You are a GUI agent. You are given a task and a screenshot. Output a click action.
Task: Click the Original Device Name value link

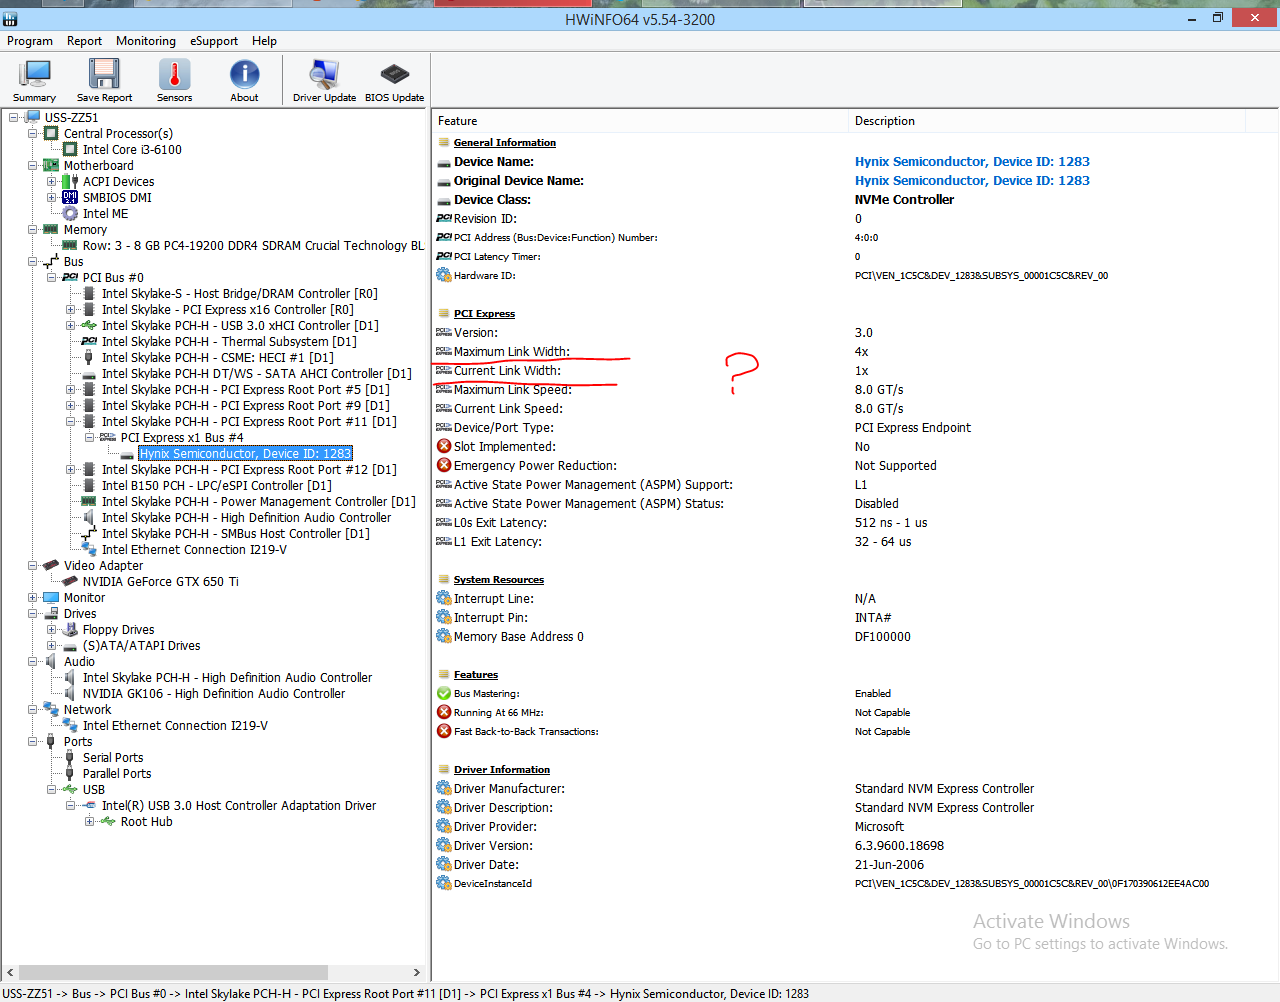(972, 181)
